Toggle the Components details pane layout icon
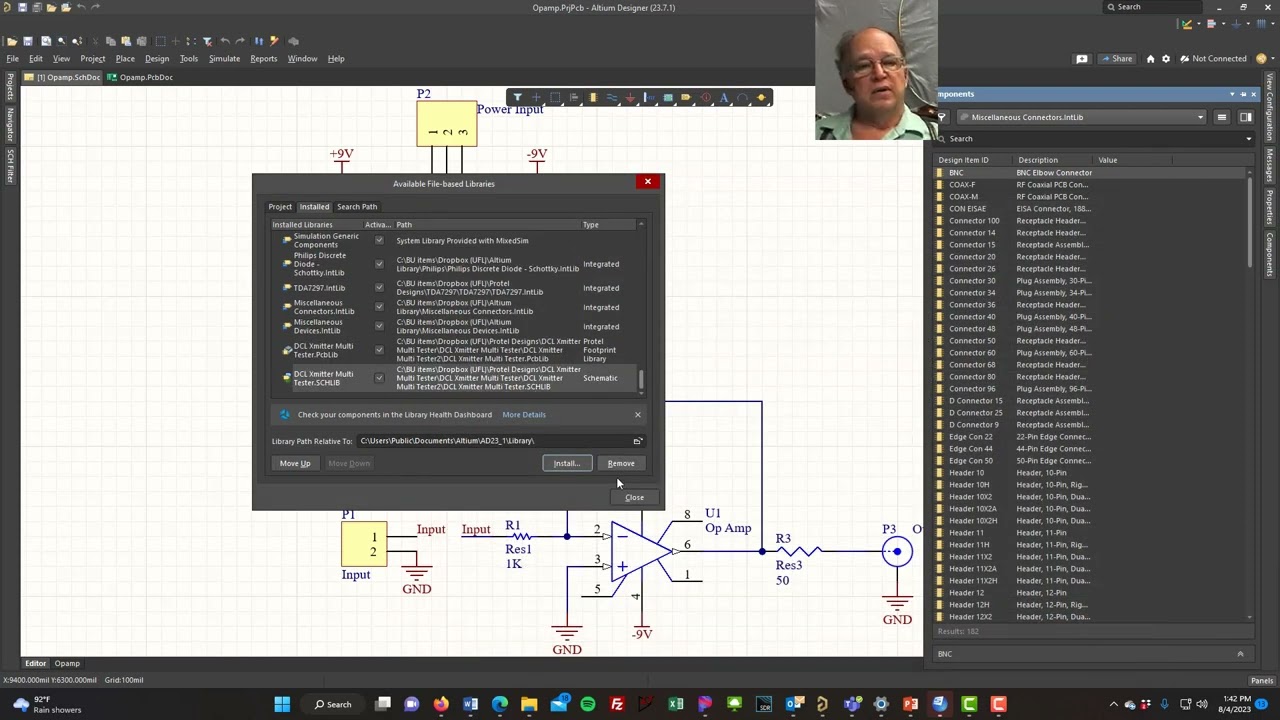Screen dimensions: 1280x720 click(x=1245, y=117)
